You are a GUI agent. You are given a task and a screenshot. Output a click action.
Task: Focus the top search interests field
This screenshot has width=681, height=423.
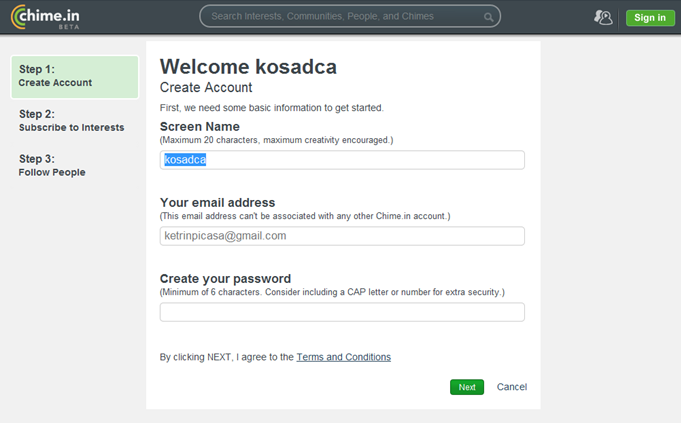[340, 17]
